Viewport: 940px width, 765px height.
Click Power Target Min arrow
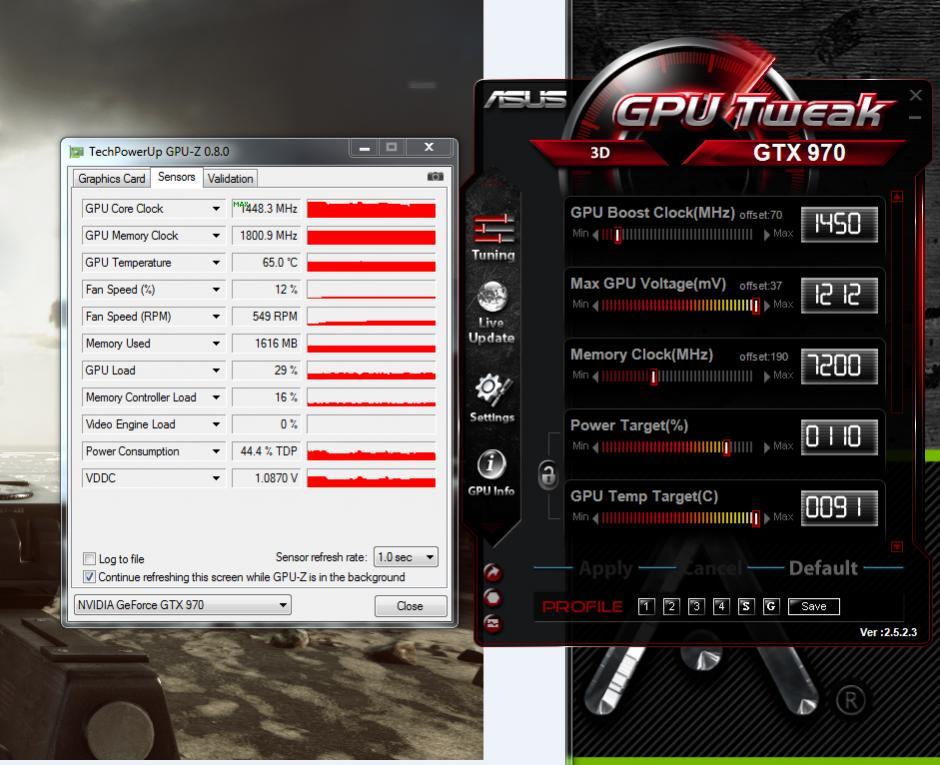click(595, 447)
